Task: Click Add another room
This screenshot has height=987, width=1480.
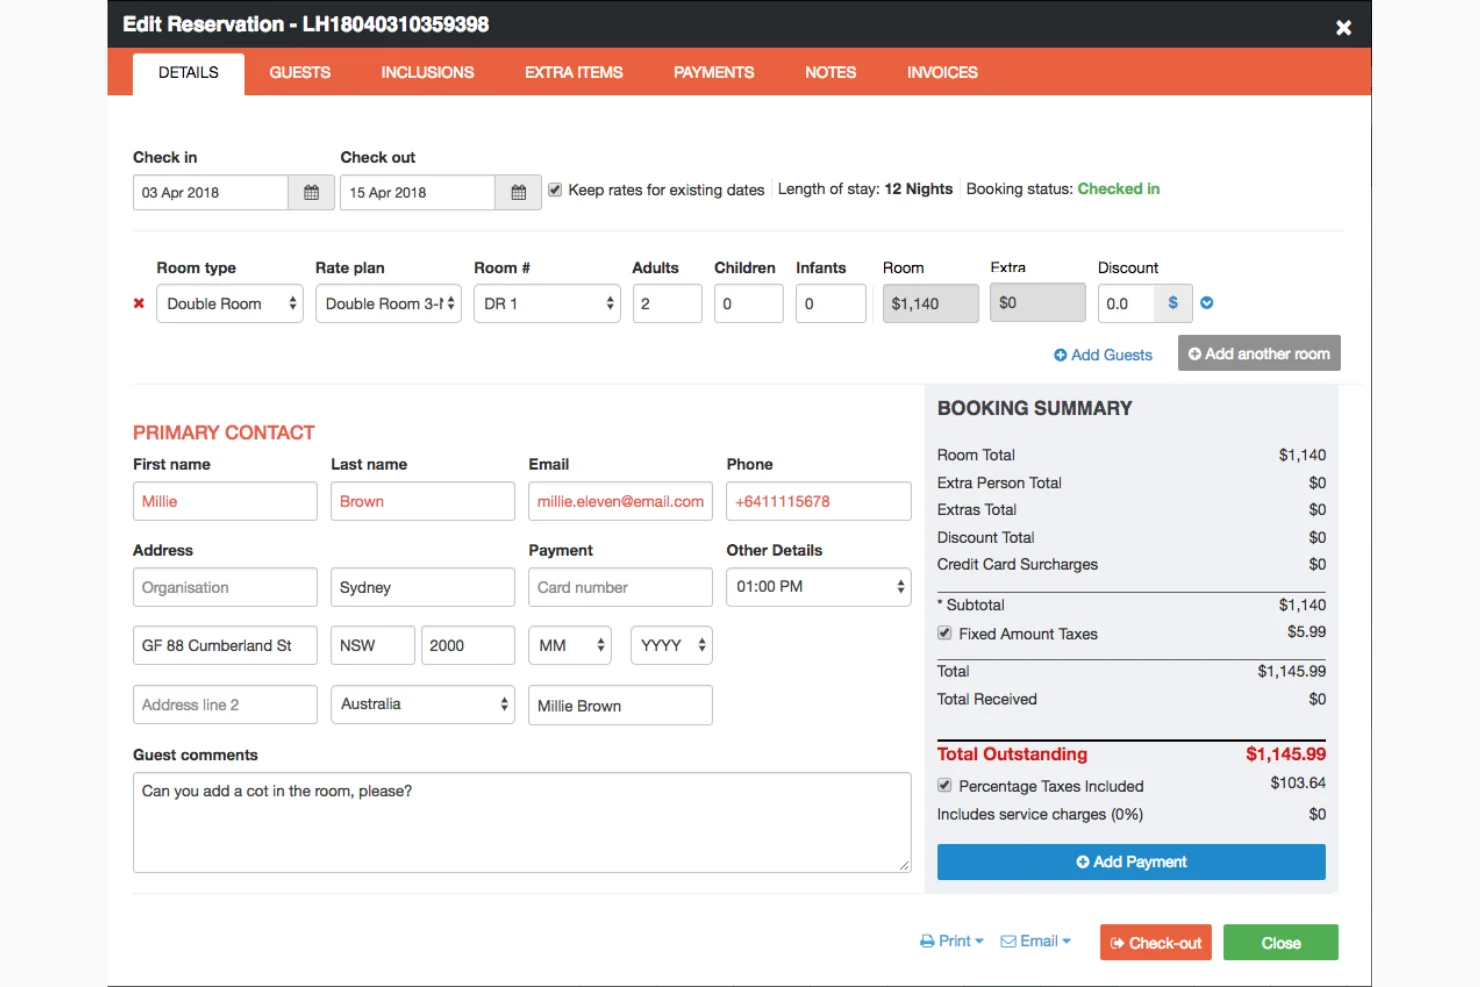Action: tap(1259, 353)
